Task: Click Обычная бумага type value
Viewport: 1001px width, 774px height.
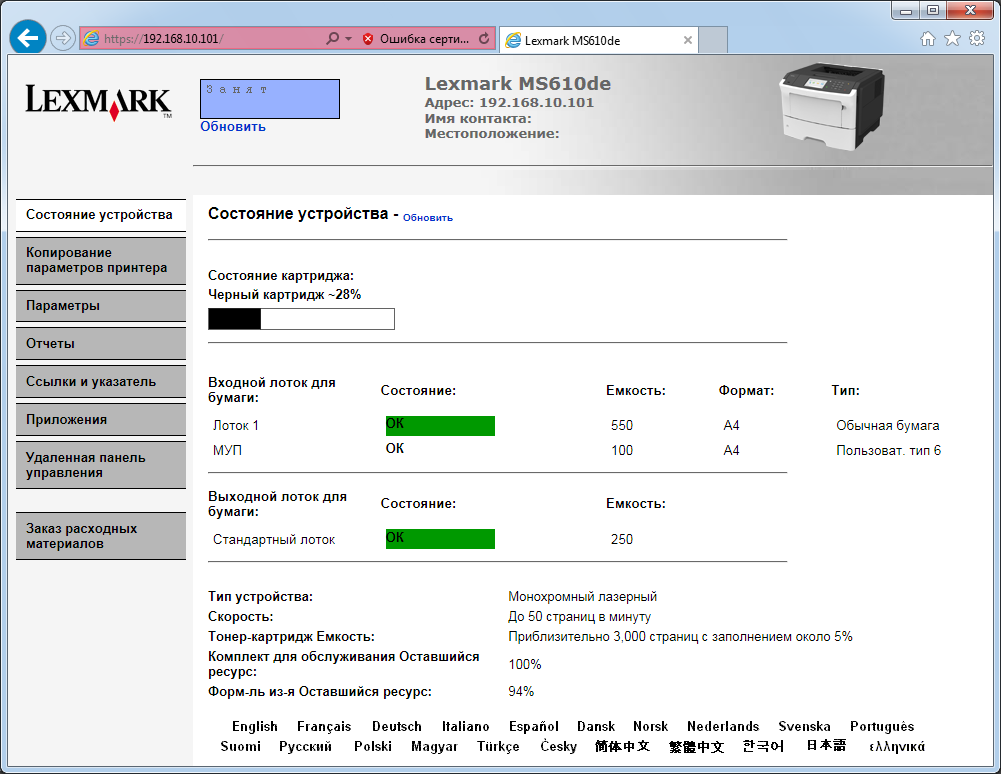Action: [x=888, y=425]
